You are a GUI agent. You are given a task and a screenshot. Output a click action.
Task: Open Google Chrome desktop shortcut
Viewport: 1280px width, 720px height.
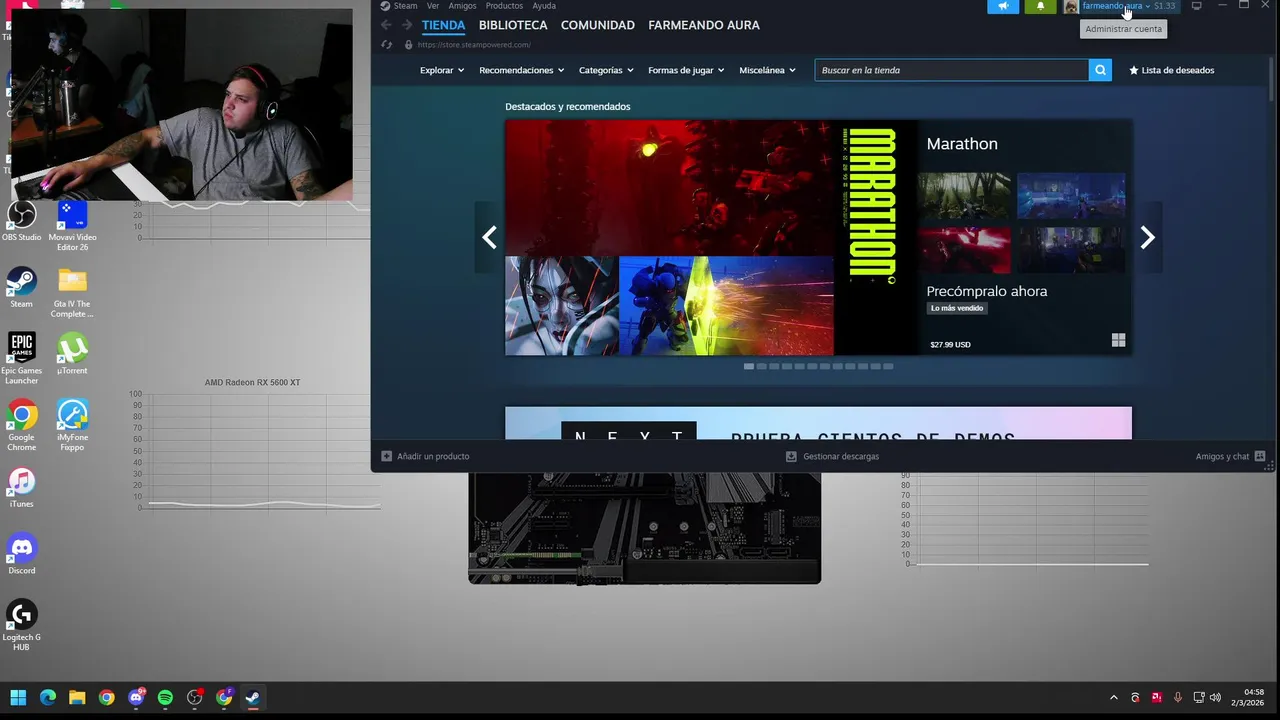pyautogui.click(x=21, y=426)
